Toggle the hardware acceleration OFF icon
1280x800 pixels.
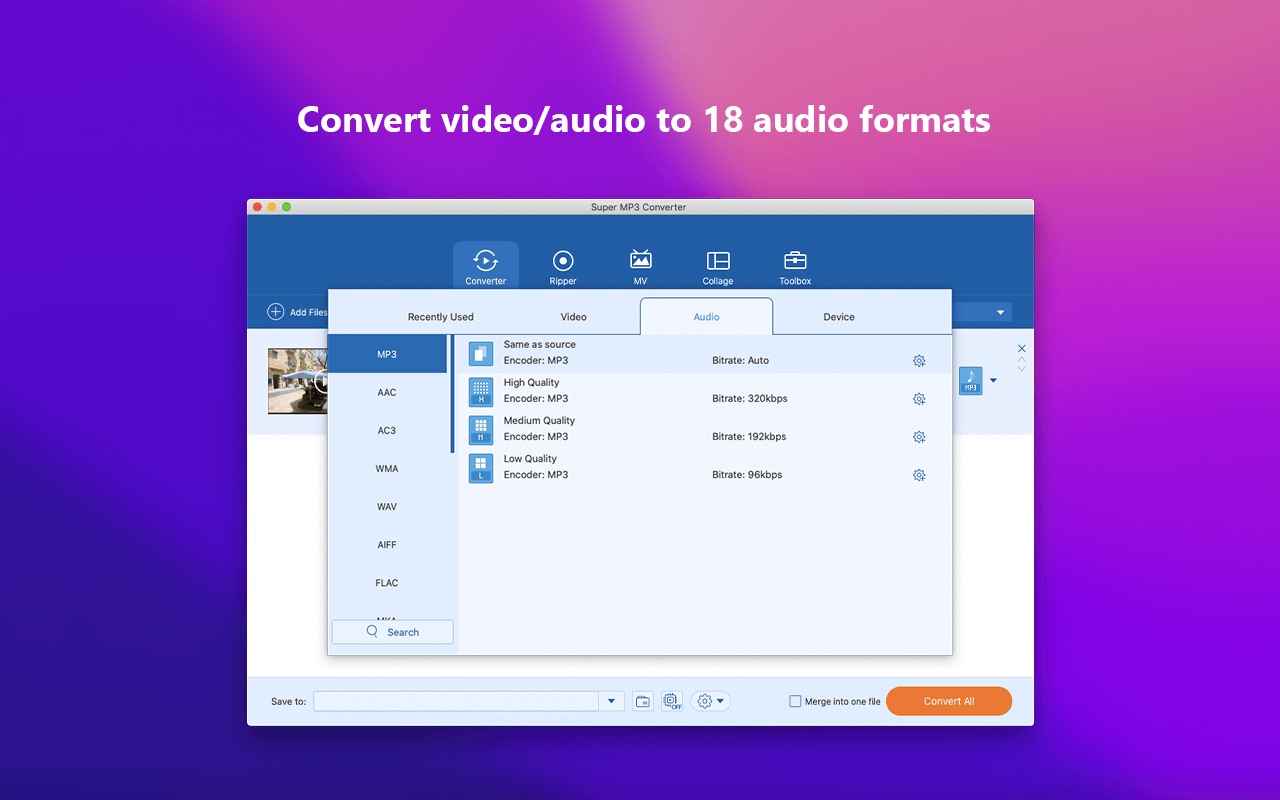(x=672, y=702)
